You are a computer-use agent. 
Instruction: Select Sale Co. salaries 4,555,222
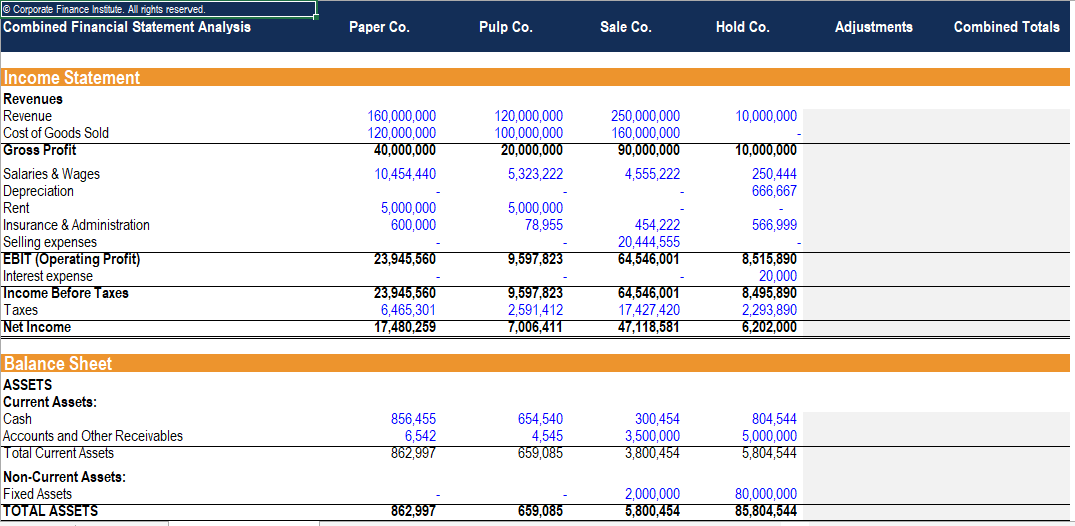pyautogui.click(x=653, y=174)
